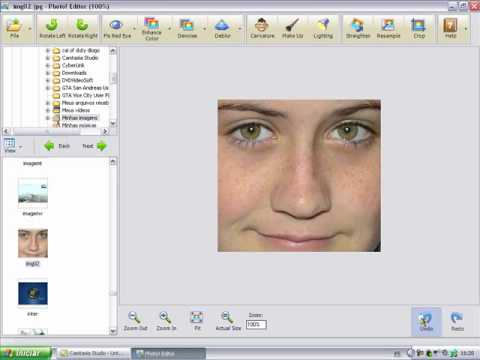This screenshot has height=360, width=480.
Task: Click the Rotate Left tool
Action: point(52,29)
